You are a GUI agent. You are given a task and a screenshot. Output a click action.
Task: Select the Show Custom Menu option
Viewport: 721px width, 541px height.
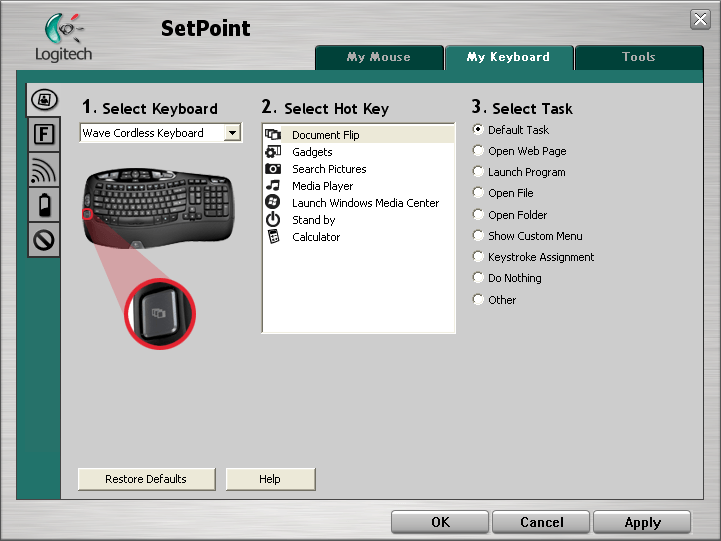coord(478,236)
